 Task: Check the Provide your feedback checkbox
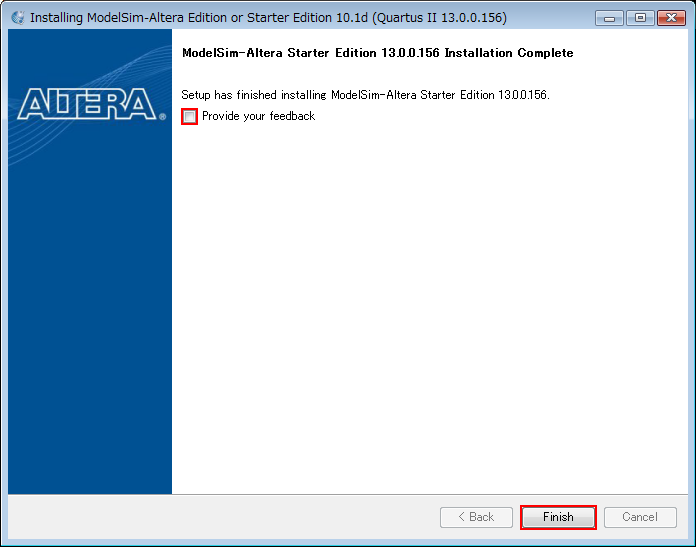click(x=190, y=117)
